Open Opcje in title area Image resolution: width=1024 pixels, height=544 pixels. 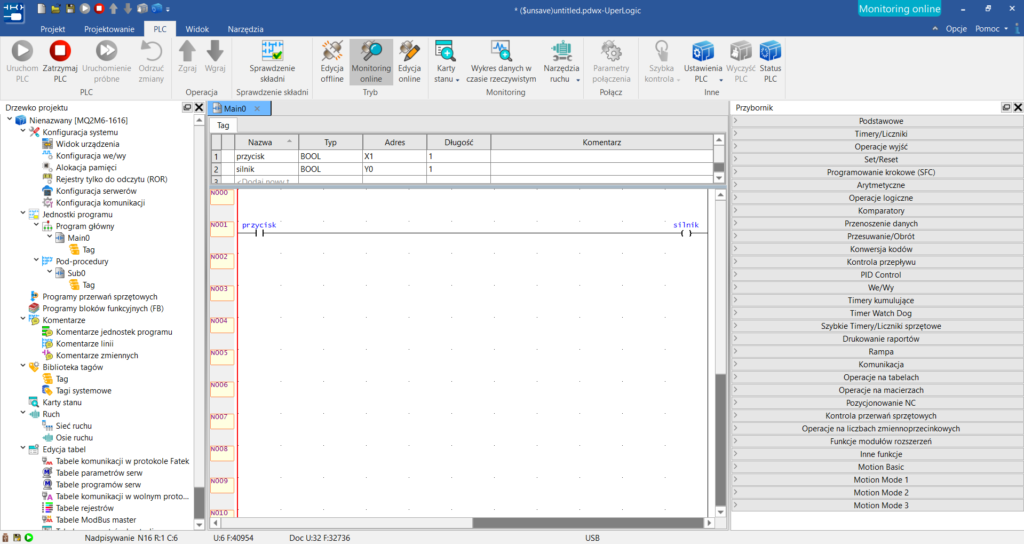956,29
